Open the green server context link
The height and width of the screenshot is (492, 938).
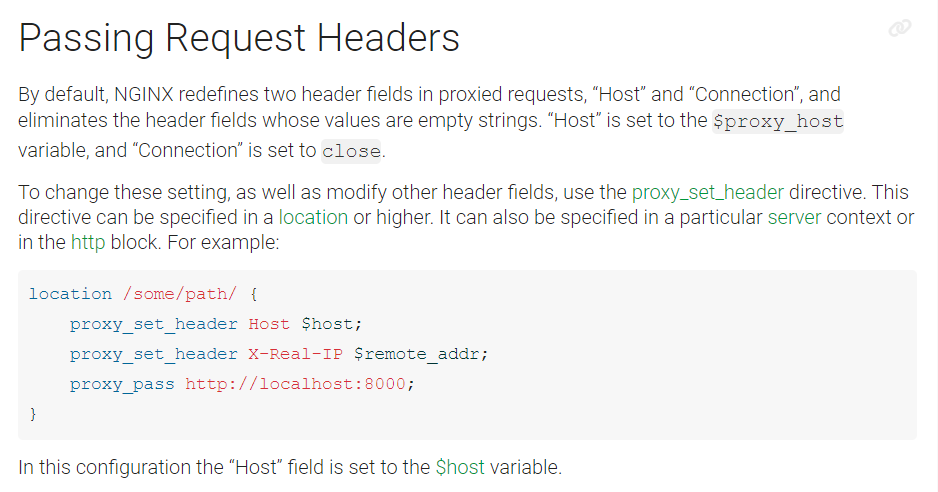pyautogui.click(x=794, y=217)
